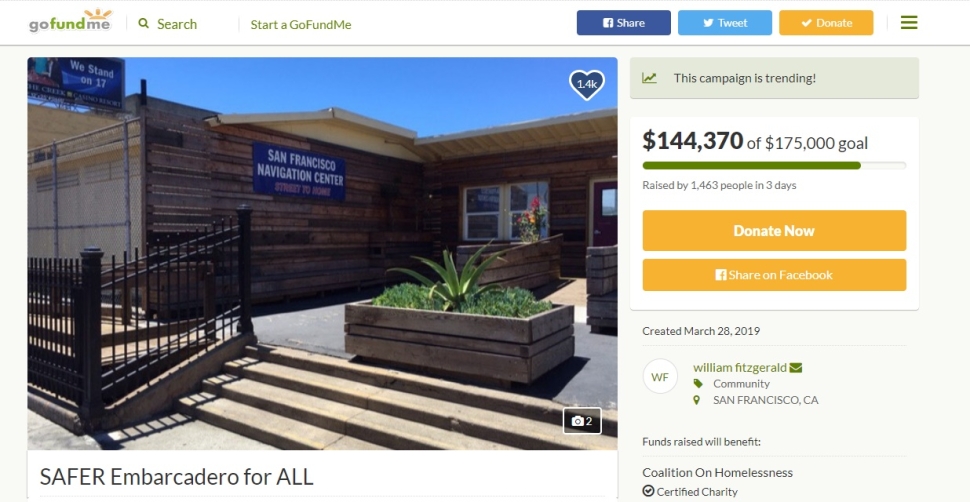Click the Navigation Center campaign photo
The width and height of the screenshot is (970, 502).
tap(322, 254)
